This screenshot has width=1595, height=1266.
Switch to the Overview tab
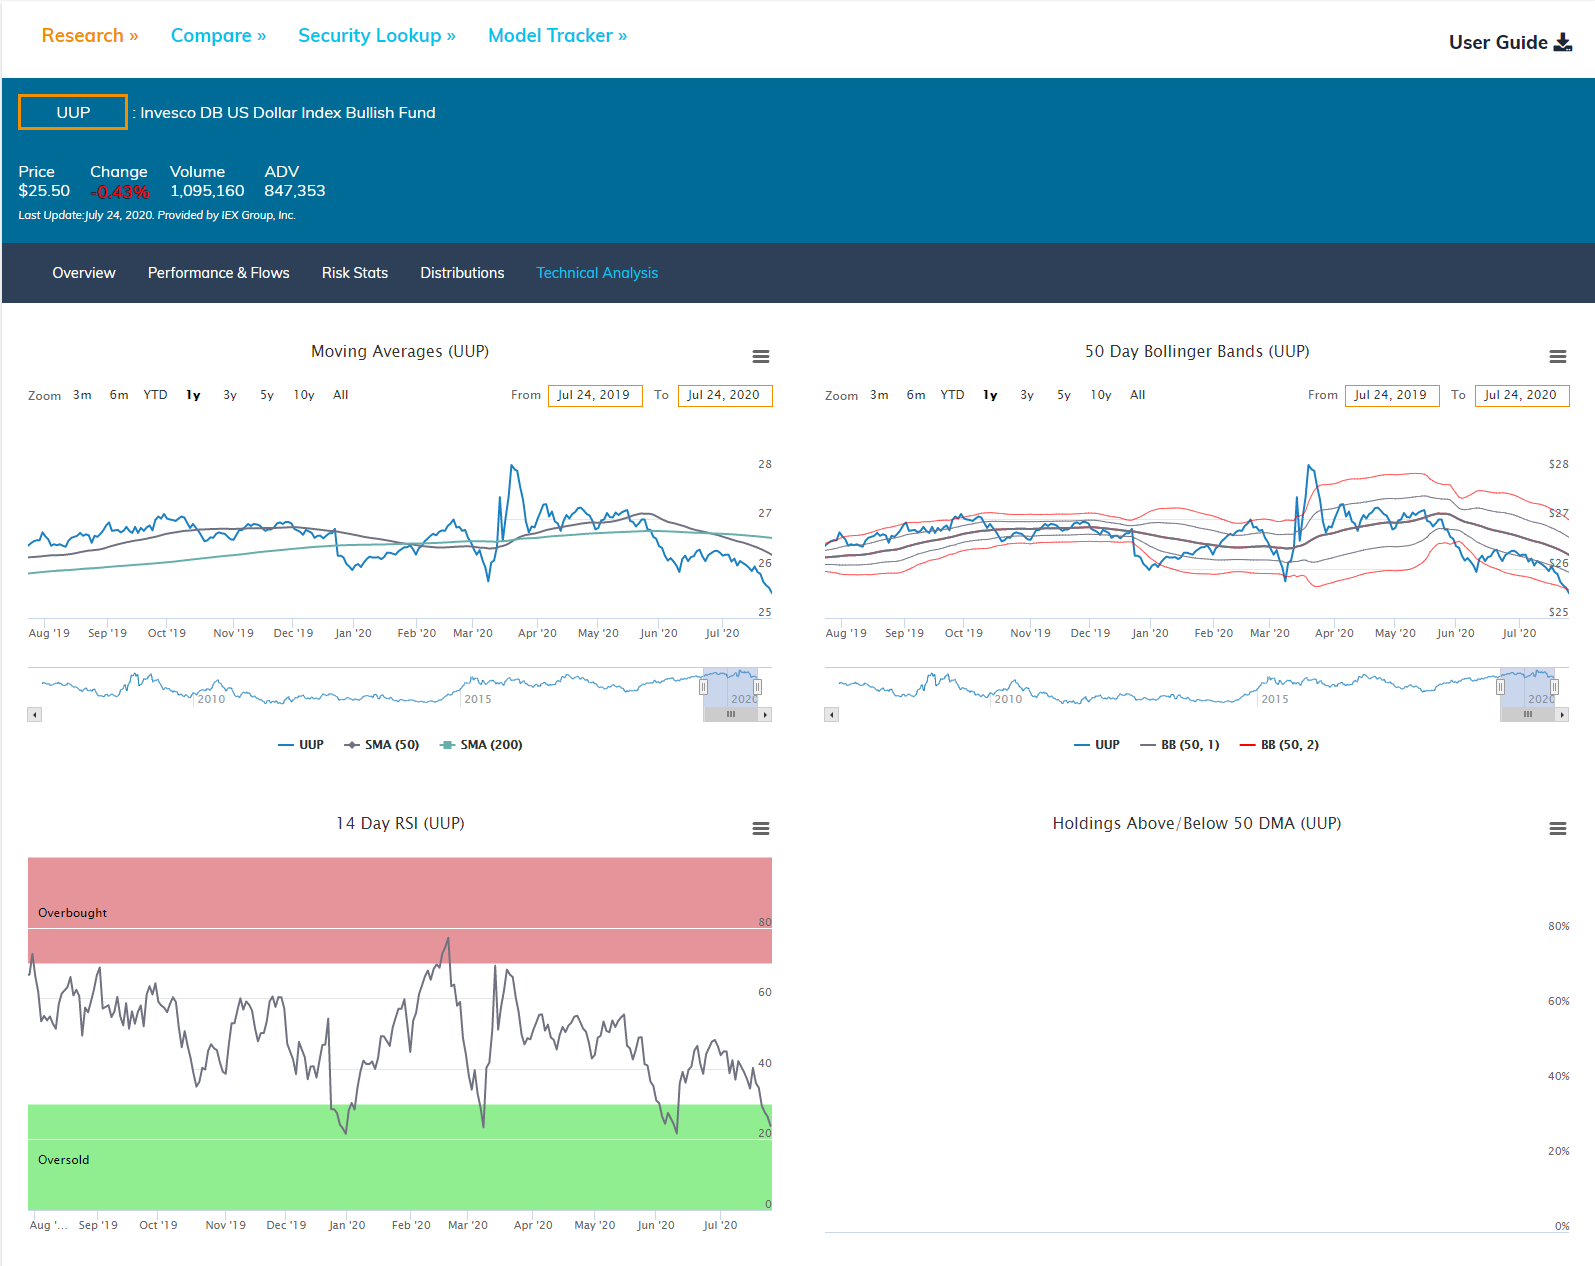pos(84,273)
